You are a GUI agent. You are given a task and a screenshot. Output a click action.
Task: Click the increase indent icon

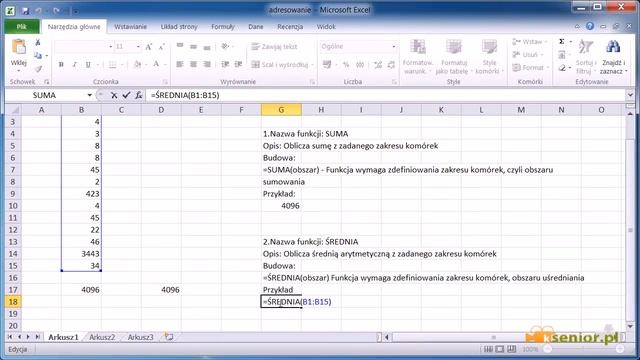[238, 64]
